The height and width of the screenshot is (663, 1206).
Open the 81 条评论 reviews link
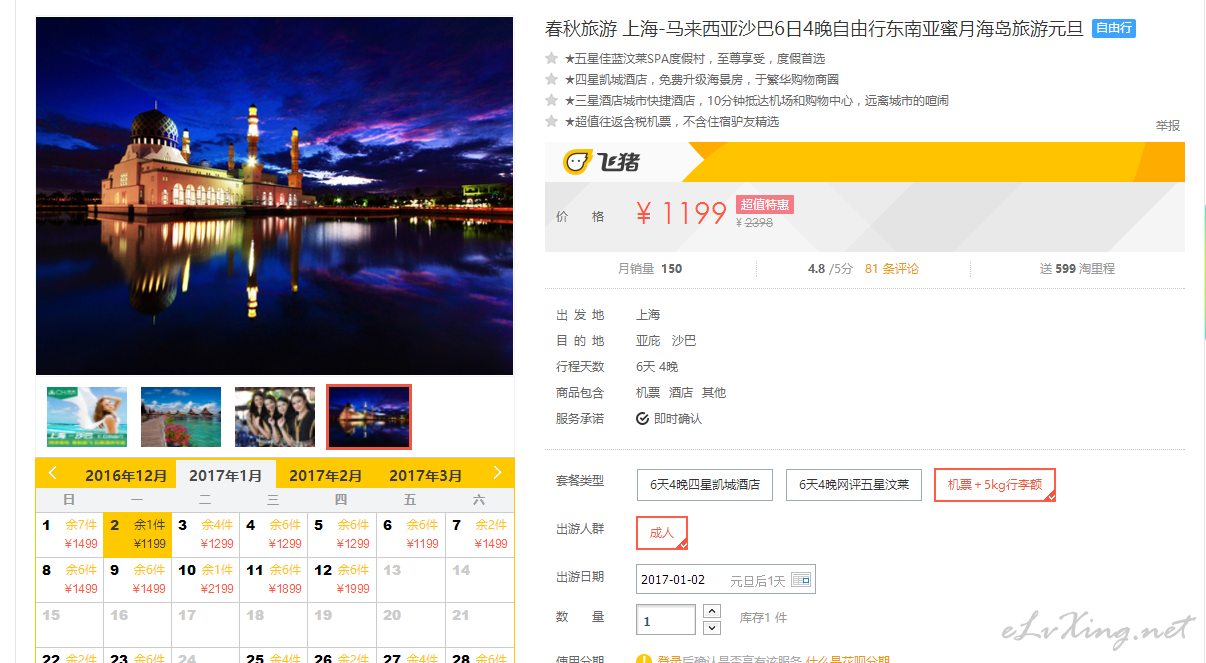coord(892,269)
